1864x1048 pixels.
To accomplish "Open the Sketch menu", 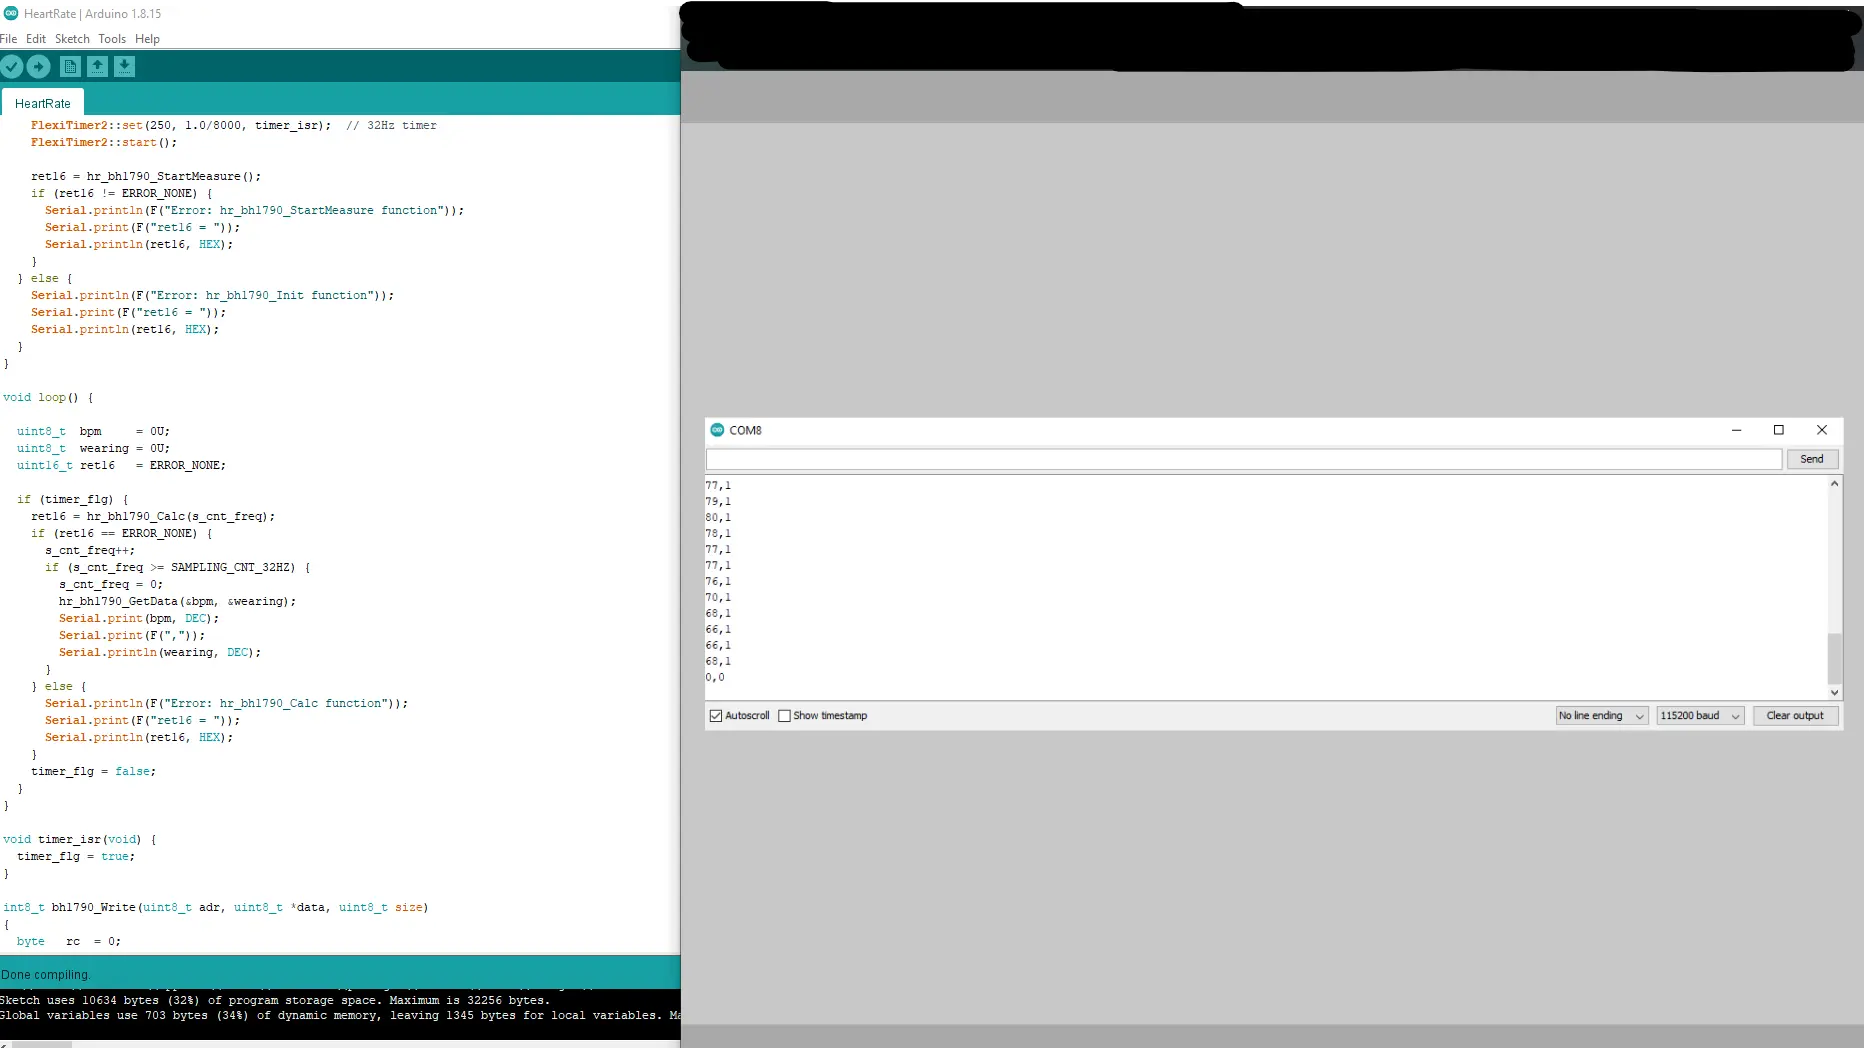I will pos(72,39).
